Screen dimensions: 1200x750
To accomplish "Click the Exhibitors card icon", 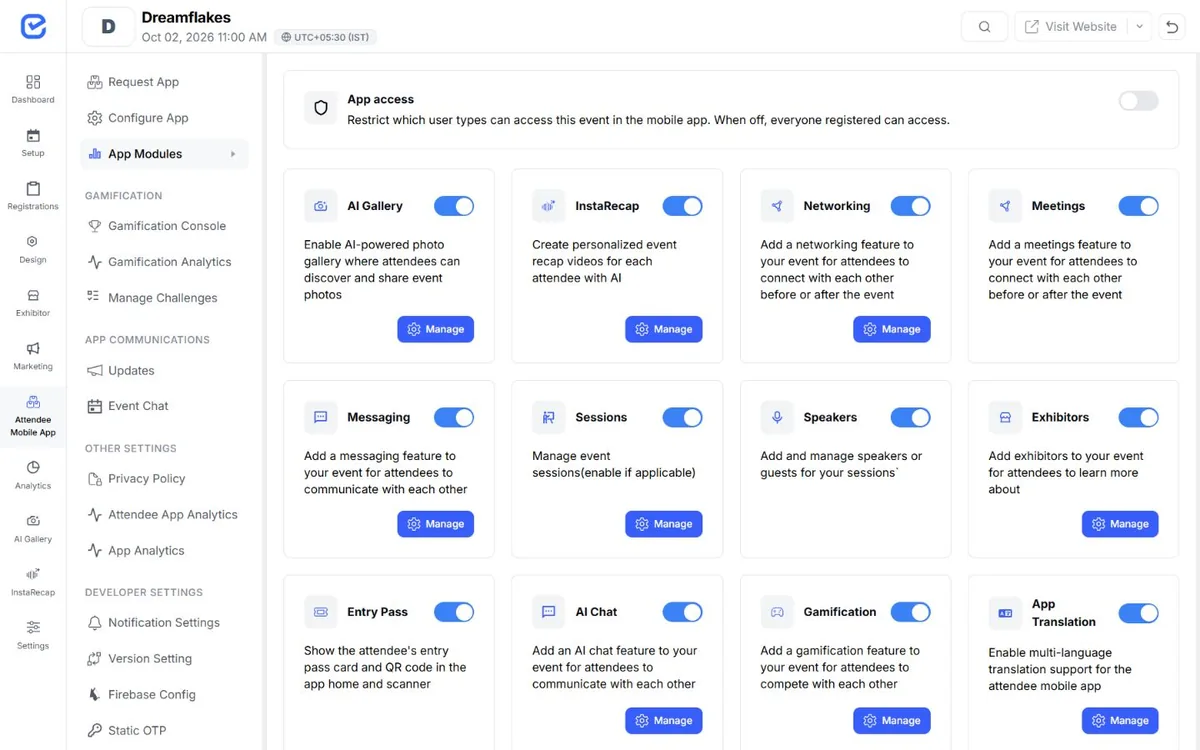I will click(1005, 417).
